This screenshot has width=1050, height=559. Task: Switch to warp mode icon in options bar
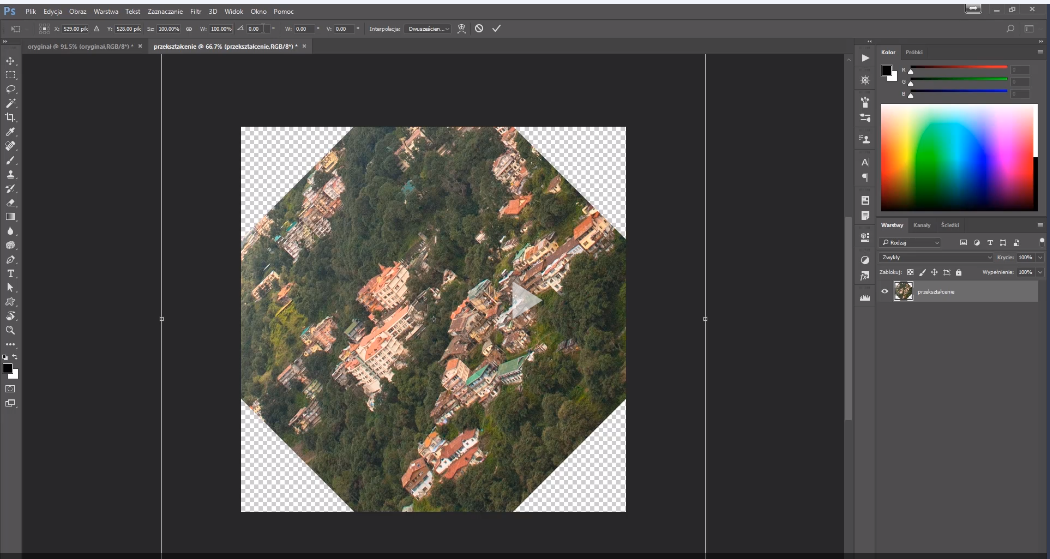tap(461, 29)
